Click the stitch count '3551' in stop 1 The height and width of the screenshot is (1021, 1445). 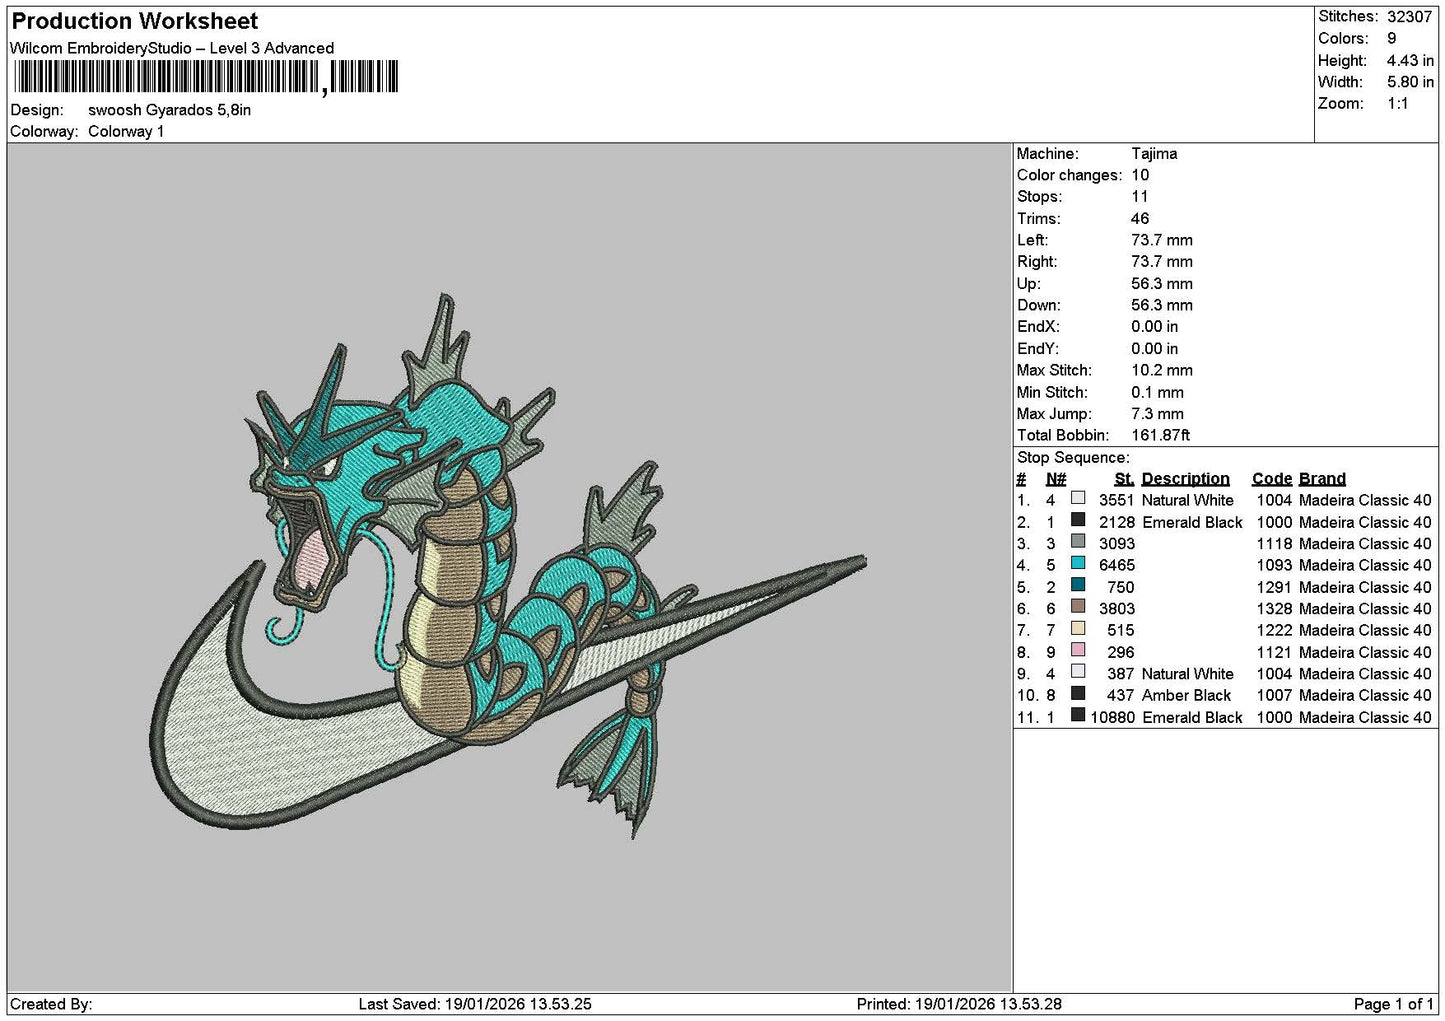click(1116, 500)
